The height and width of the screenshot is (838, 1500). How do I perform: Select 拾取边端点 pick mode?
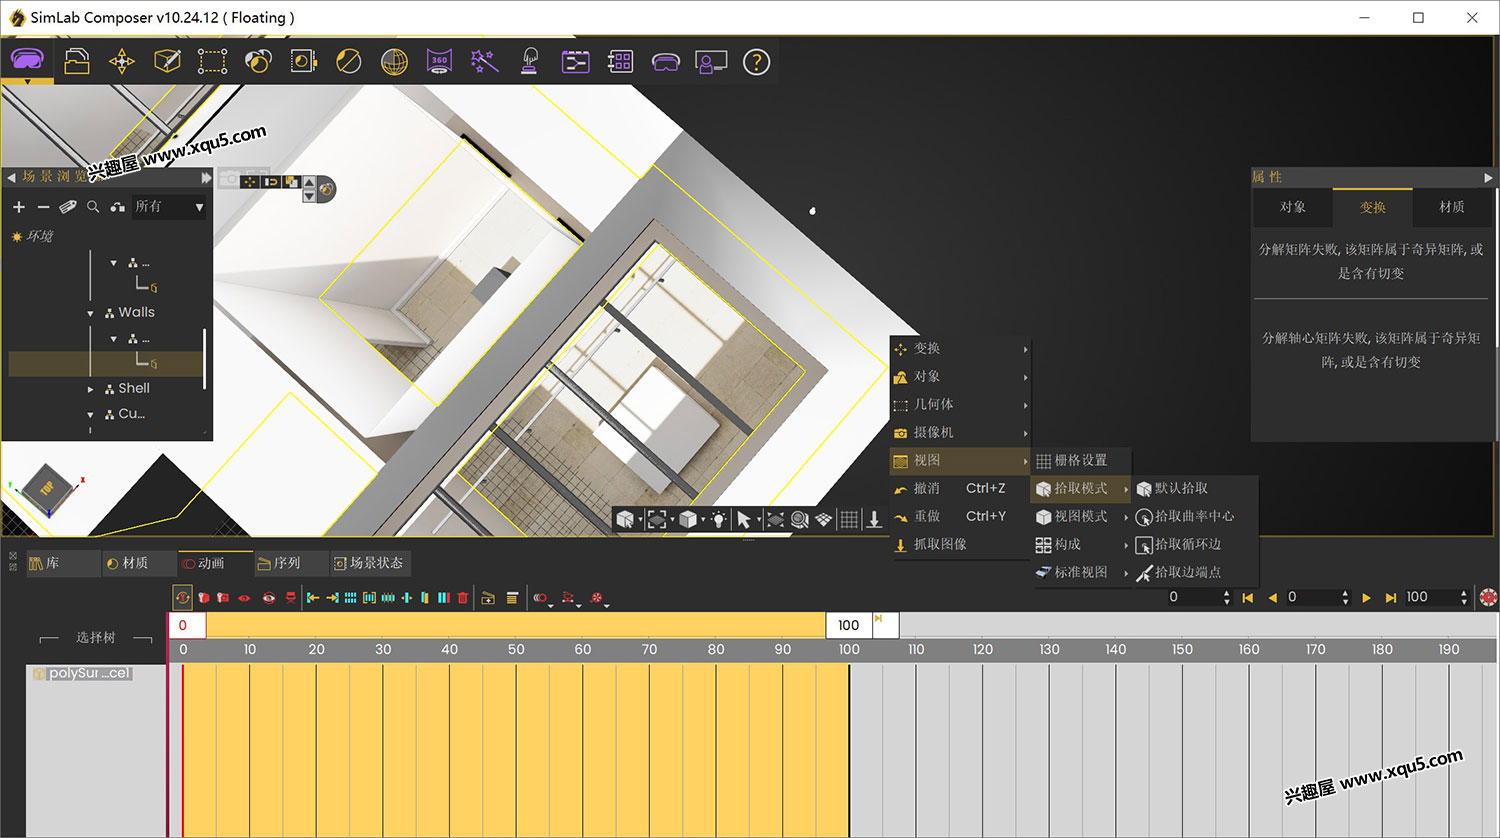1195,573
